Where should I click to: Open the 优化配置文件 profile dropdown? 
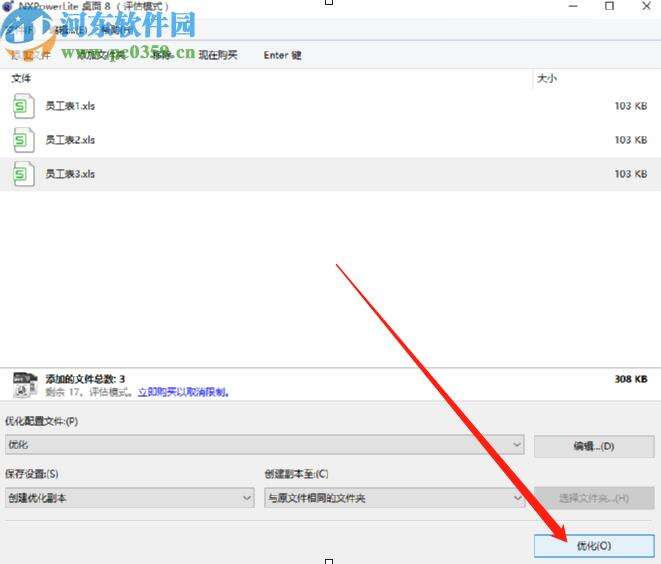(x=265, y=445)
